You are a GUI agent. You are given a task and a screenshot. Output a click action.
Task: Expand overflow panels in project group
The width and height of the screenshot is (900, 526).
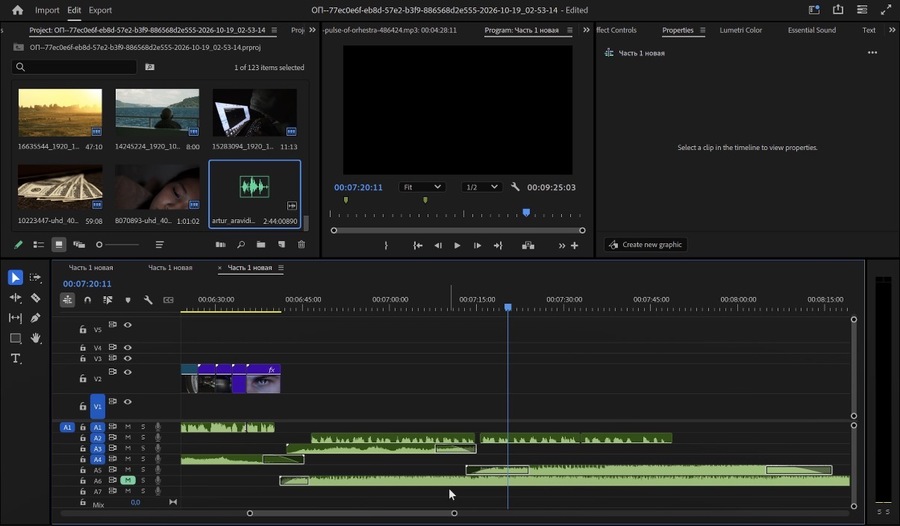pyautogui.click(x=312, y=30)
